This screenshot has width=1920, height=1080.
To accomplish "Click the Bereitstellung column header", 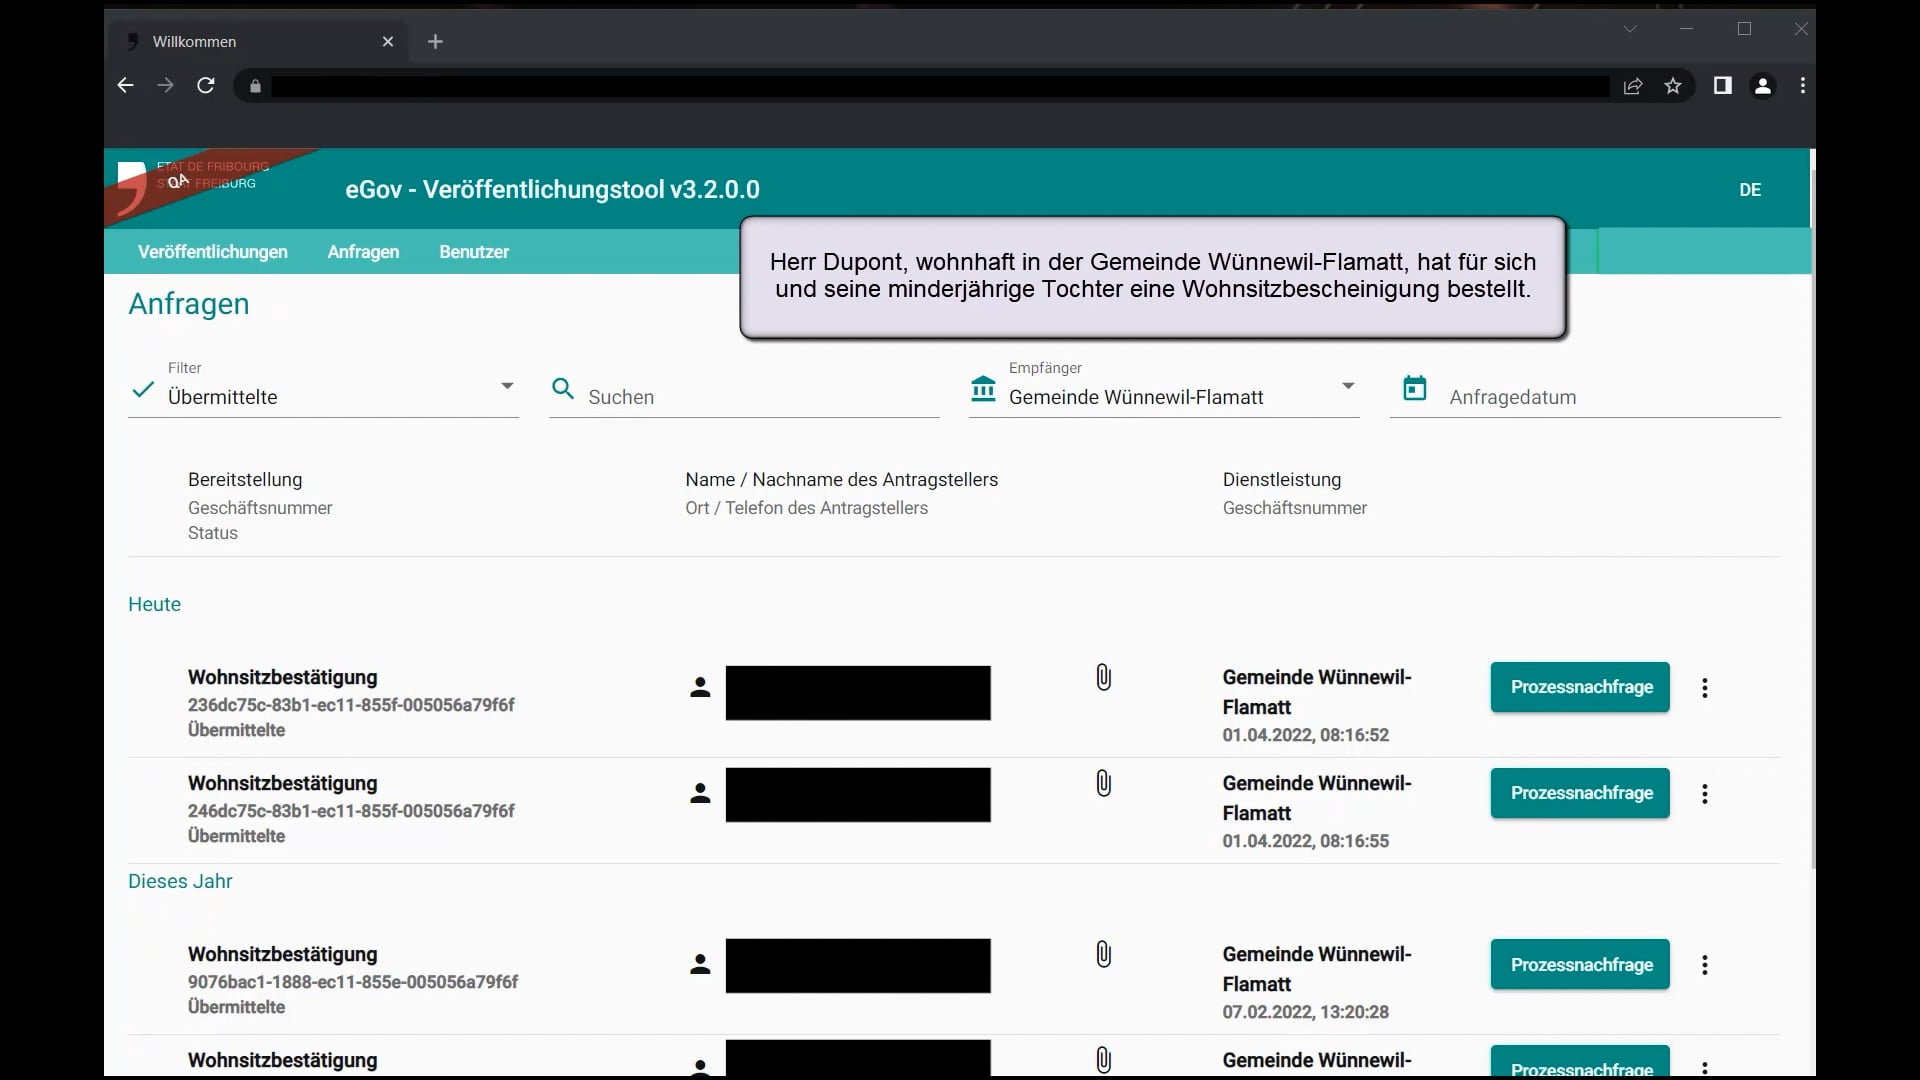I will coord(245,480).
